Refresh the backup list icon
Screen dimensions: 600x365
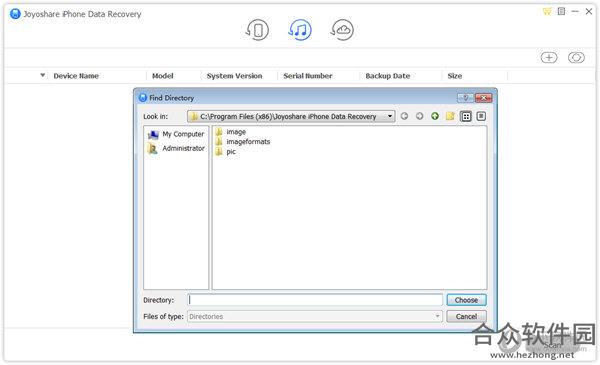576,58
